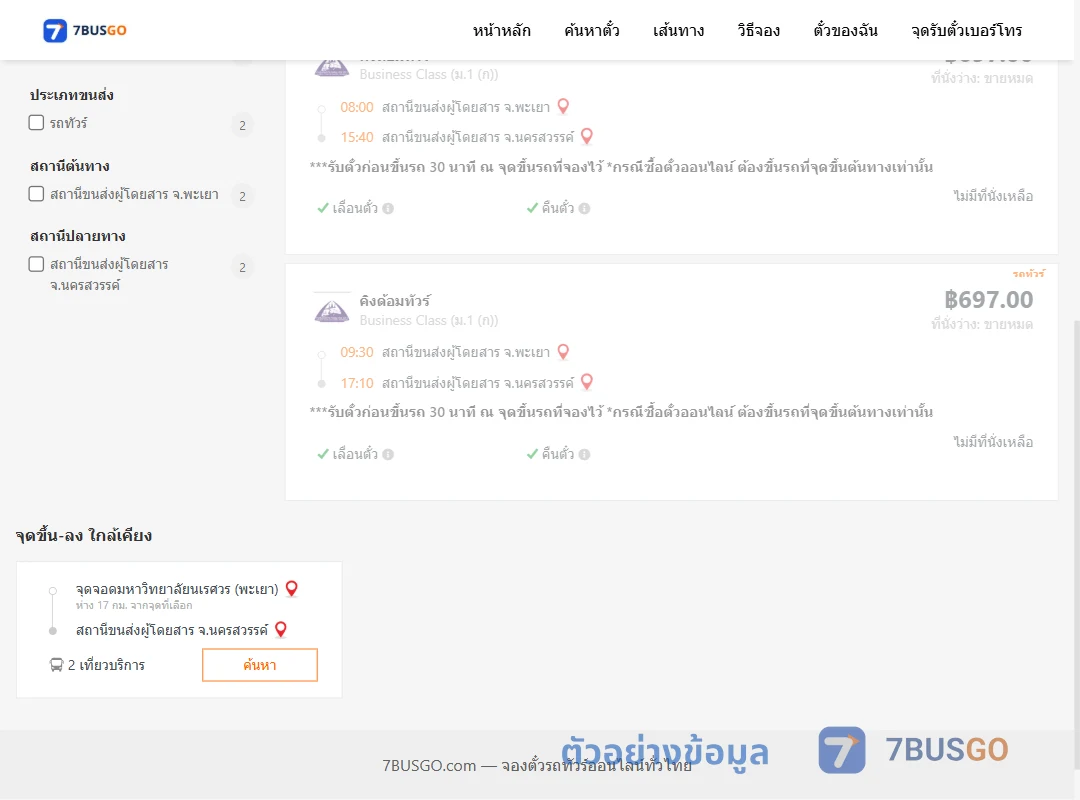
Task: Click info icon beside คืนตั๋ว on 08:00 trip
Action: point(584,208)
